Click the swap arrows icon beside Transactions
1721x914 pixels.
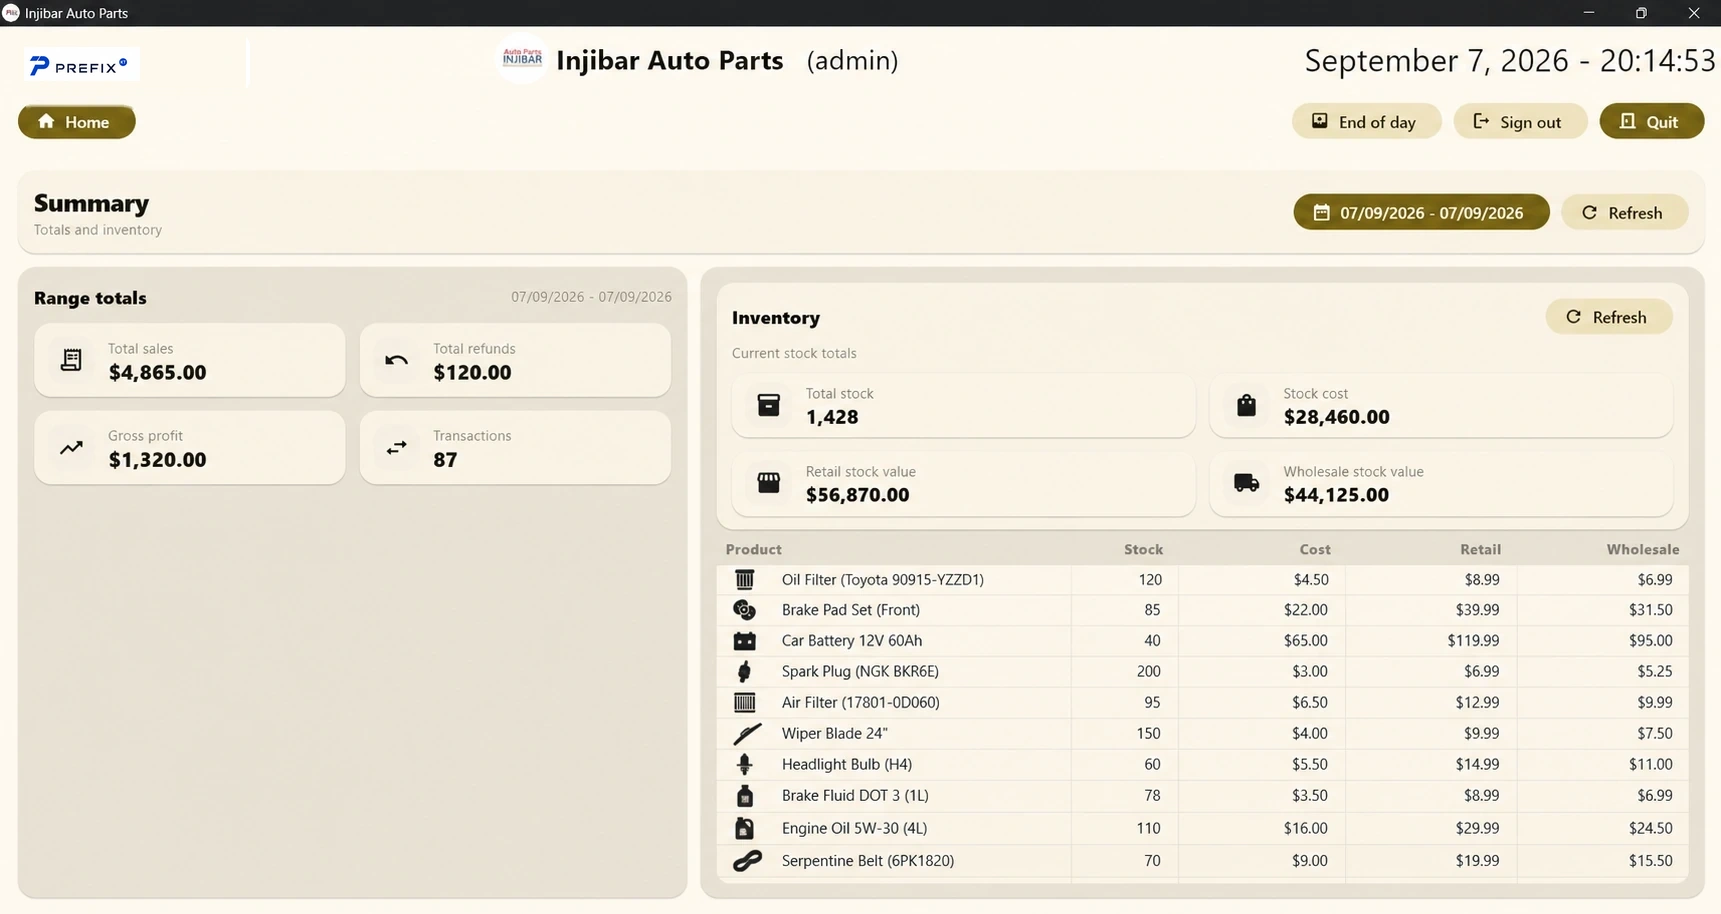[396, 447]
